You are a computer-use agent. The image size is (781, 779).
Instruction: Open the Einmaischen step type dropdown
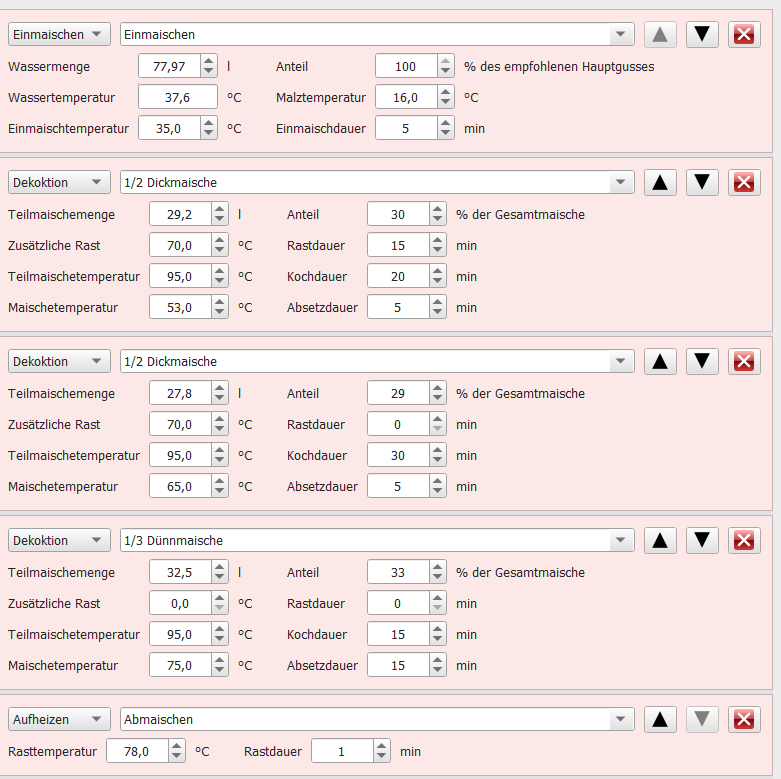pyautogui.click(x=58, y=35)
